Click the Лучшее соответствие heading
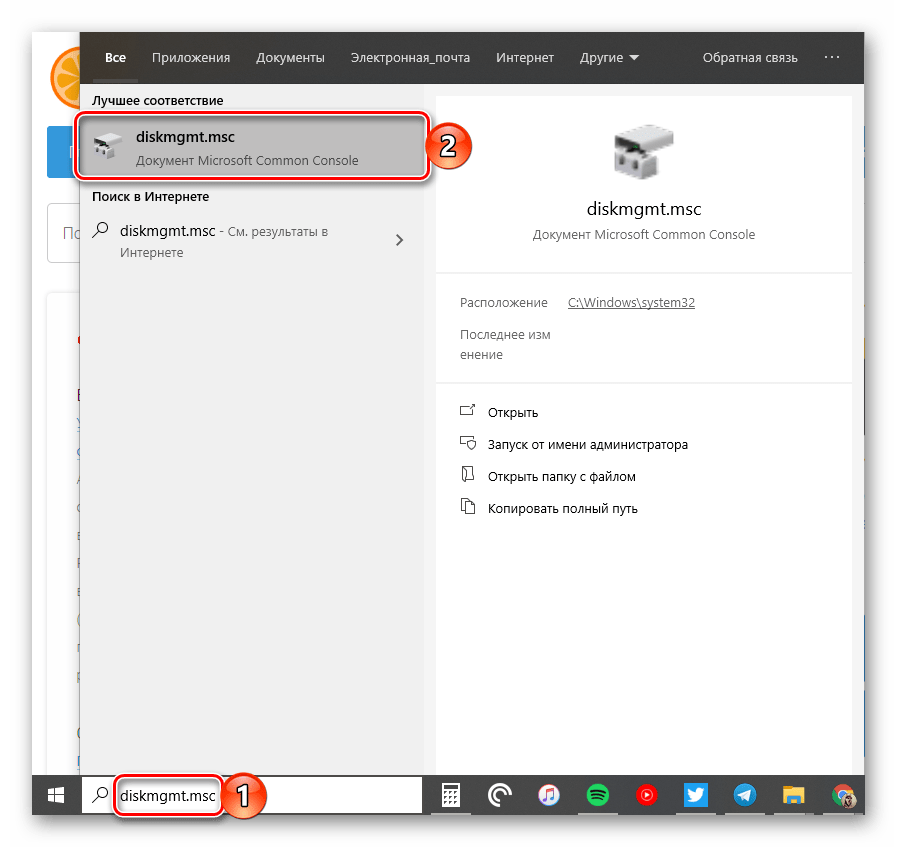This screenshot has width=897, height=847. [x=157, y=101]
